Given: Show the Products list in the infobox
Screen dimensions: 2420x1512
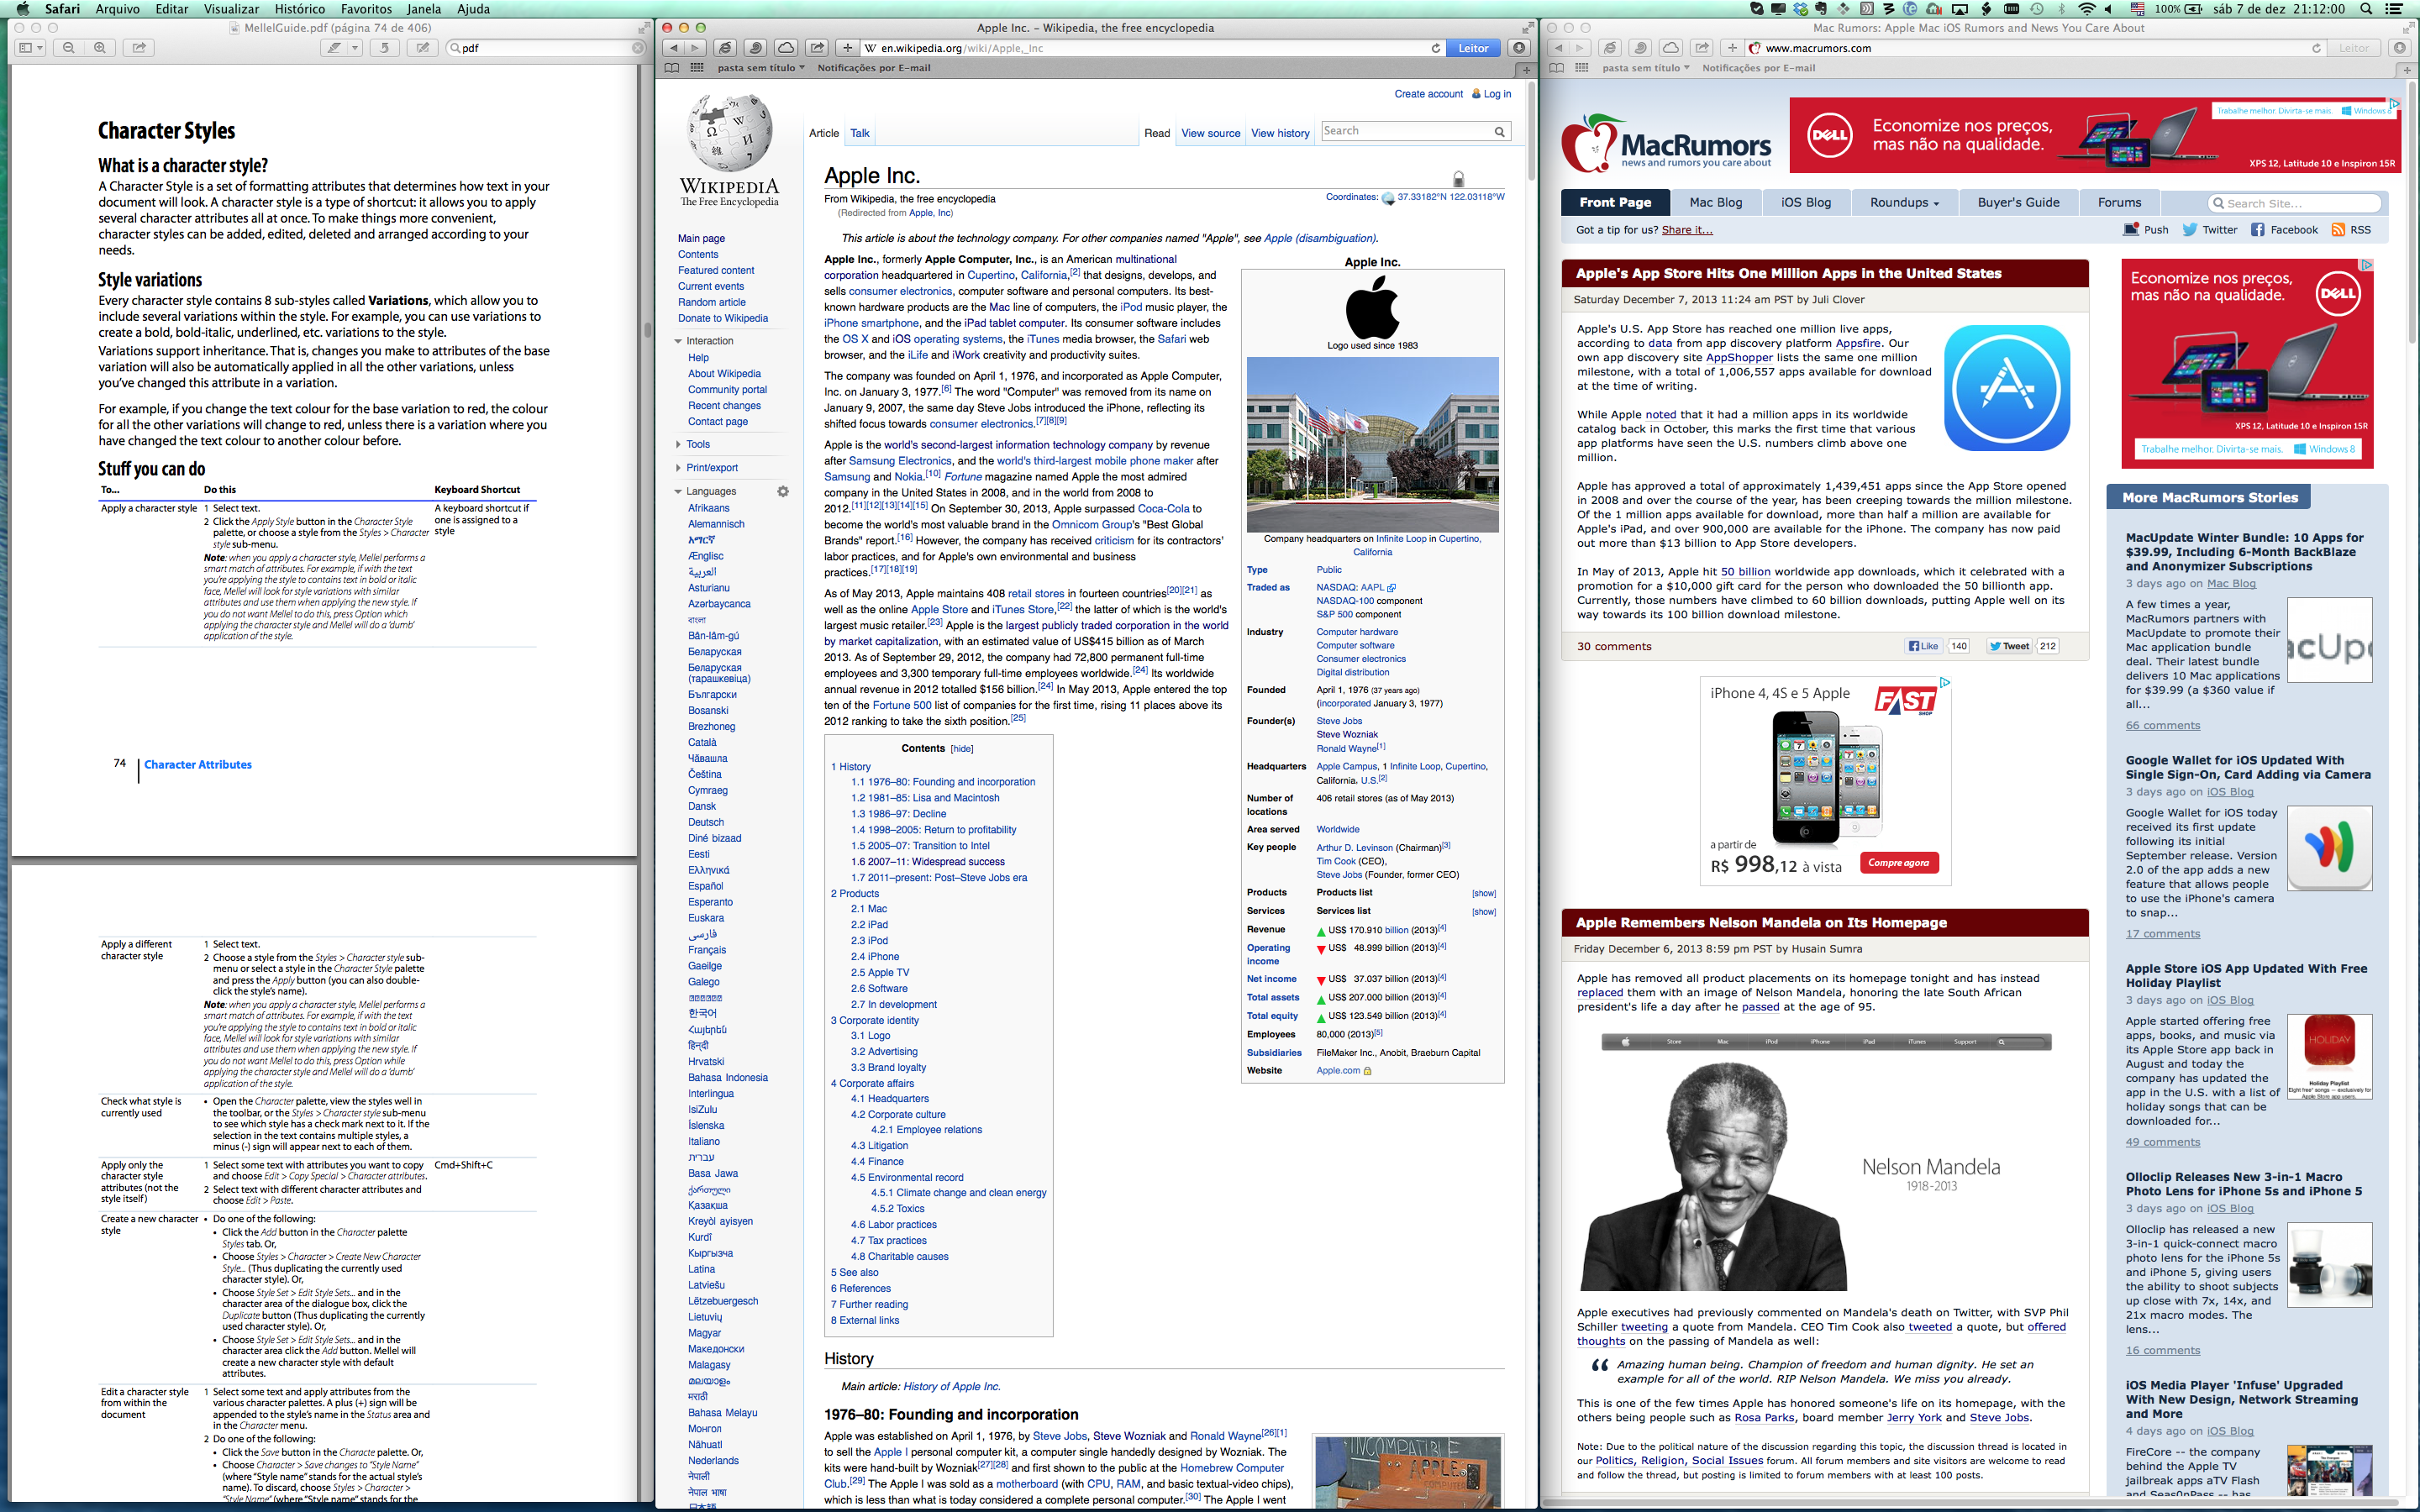Looking at the screenshot, I should pos(1483,893).
